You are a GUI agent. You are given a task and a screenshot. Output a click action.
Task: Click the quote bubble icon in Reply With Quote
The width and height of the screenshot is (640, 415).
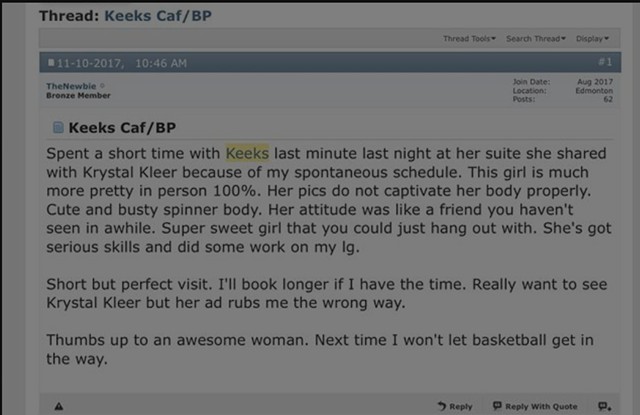(497, 406)
